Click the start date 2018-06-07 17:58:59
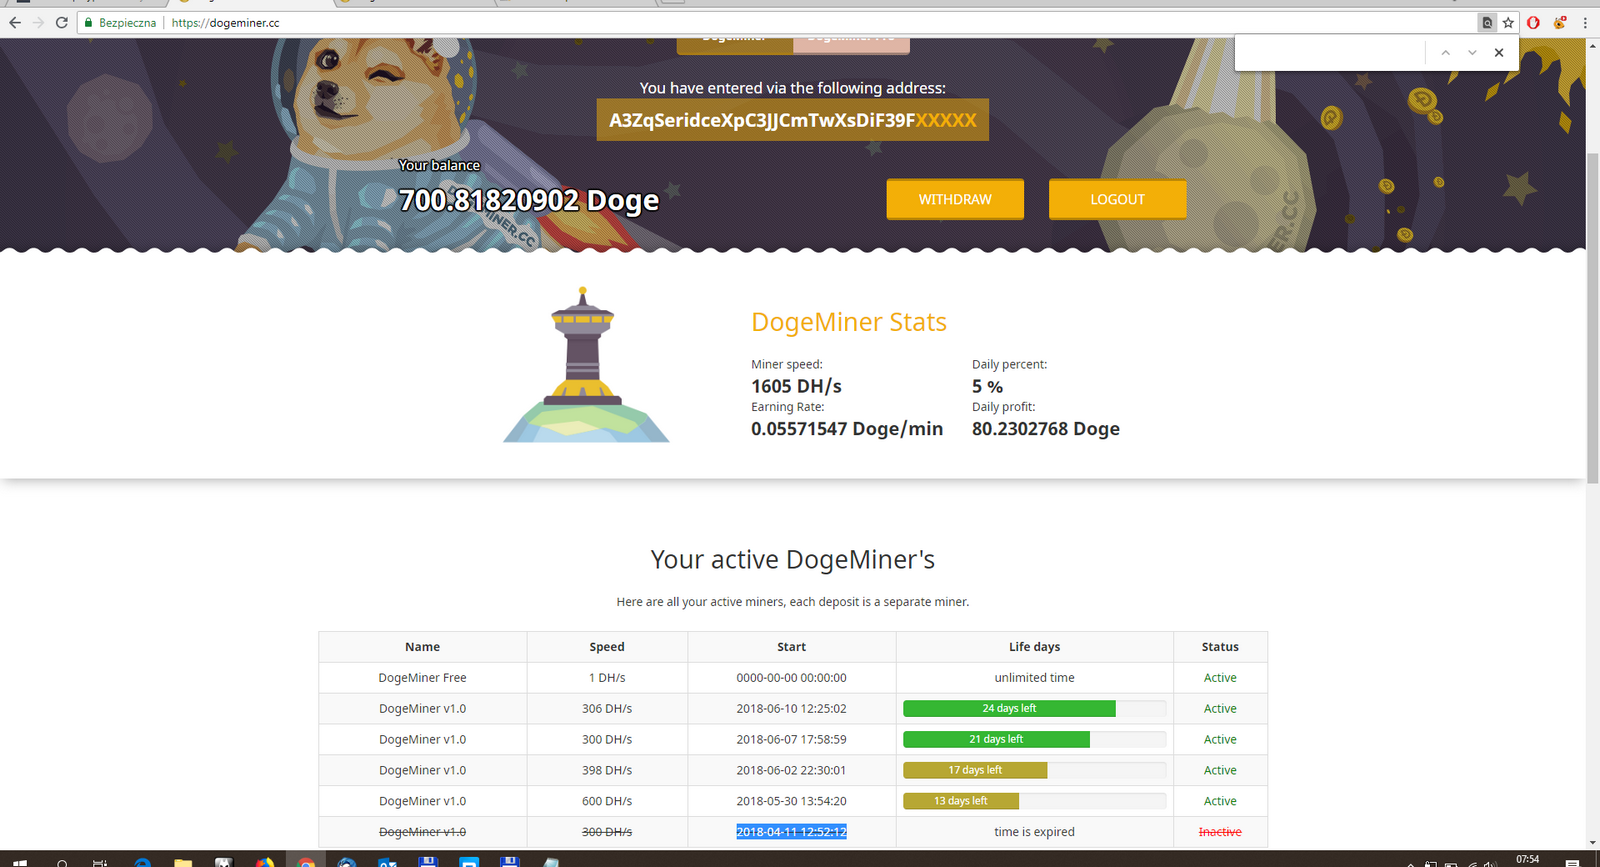Image resolution: width=1600 pixels, height=867 pixels. point(791,740)
